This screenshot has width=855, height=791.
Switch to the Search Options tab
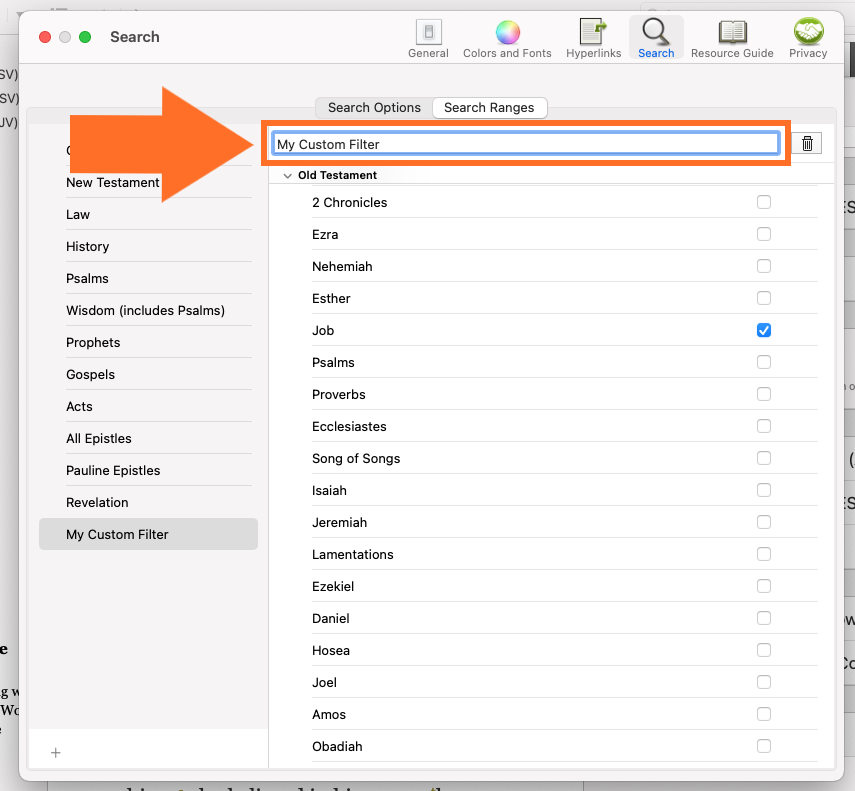pyautogui.click(x=374, y=108)
